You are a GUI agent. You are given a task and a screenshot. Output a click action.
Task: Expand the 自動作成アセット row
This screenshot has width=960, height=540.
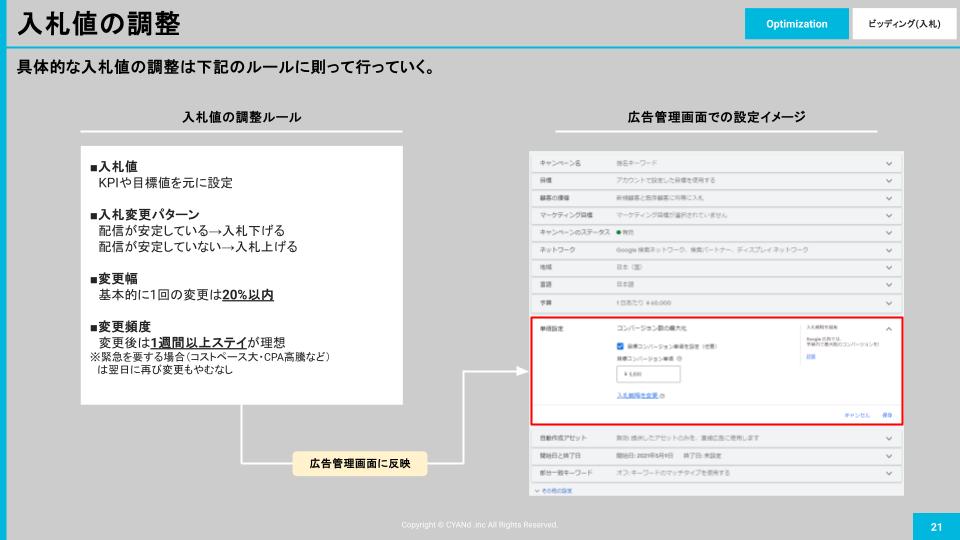(x=888, y=438)
